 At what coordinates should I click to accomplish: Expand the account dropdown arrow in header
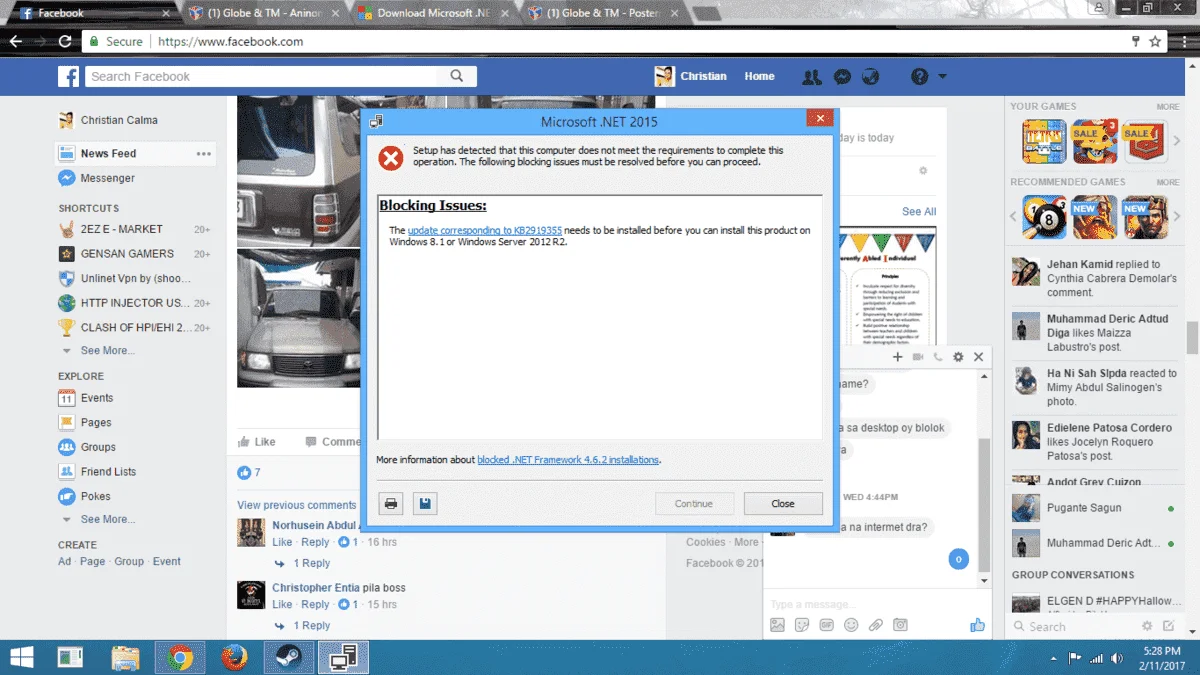click(x=942, y=77)
